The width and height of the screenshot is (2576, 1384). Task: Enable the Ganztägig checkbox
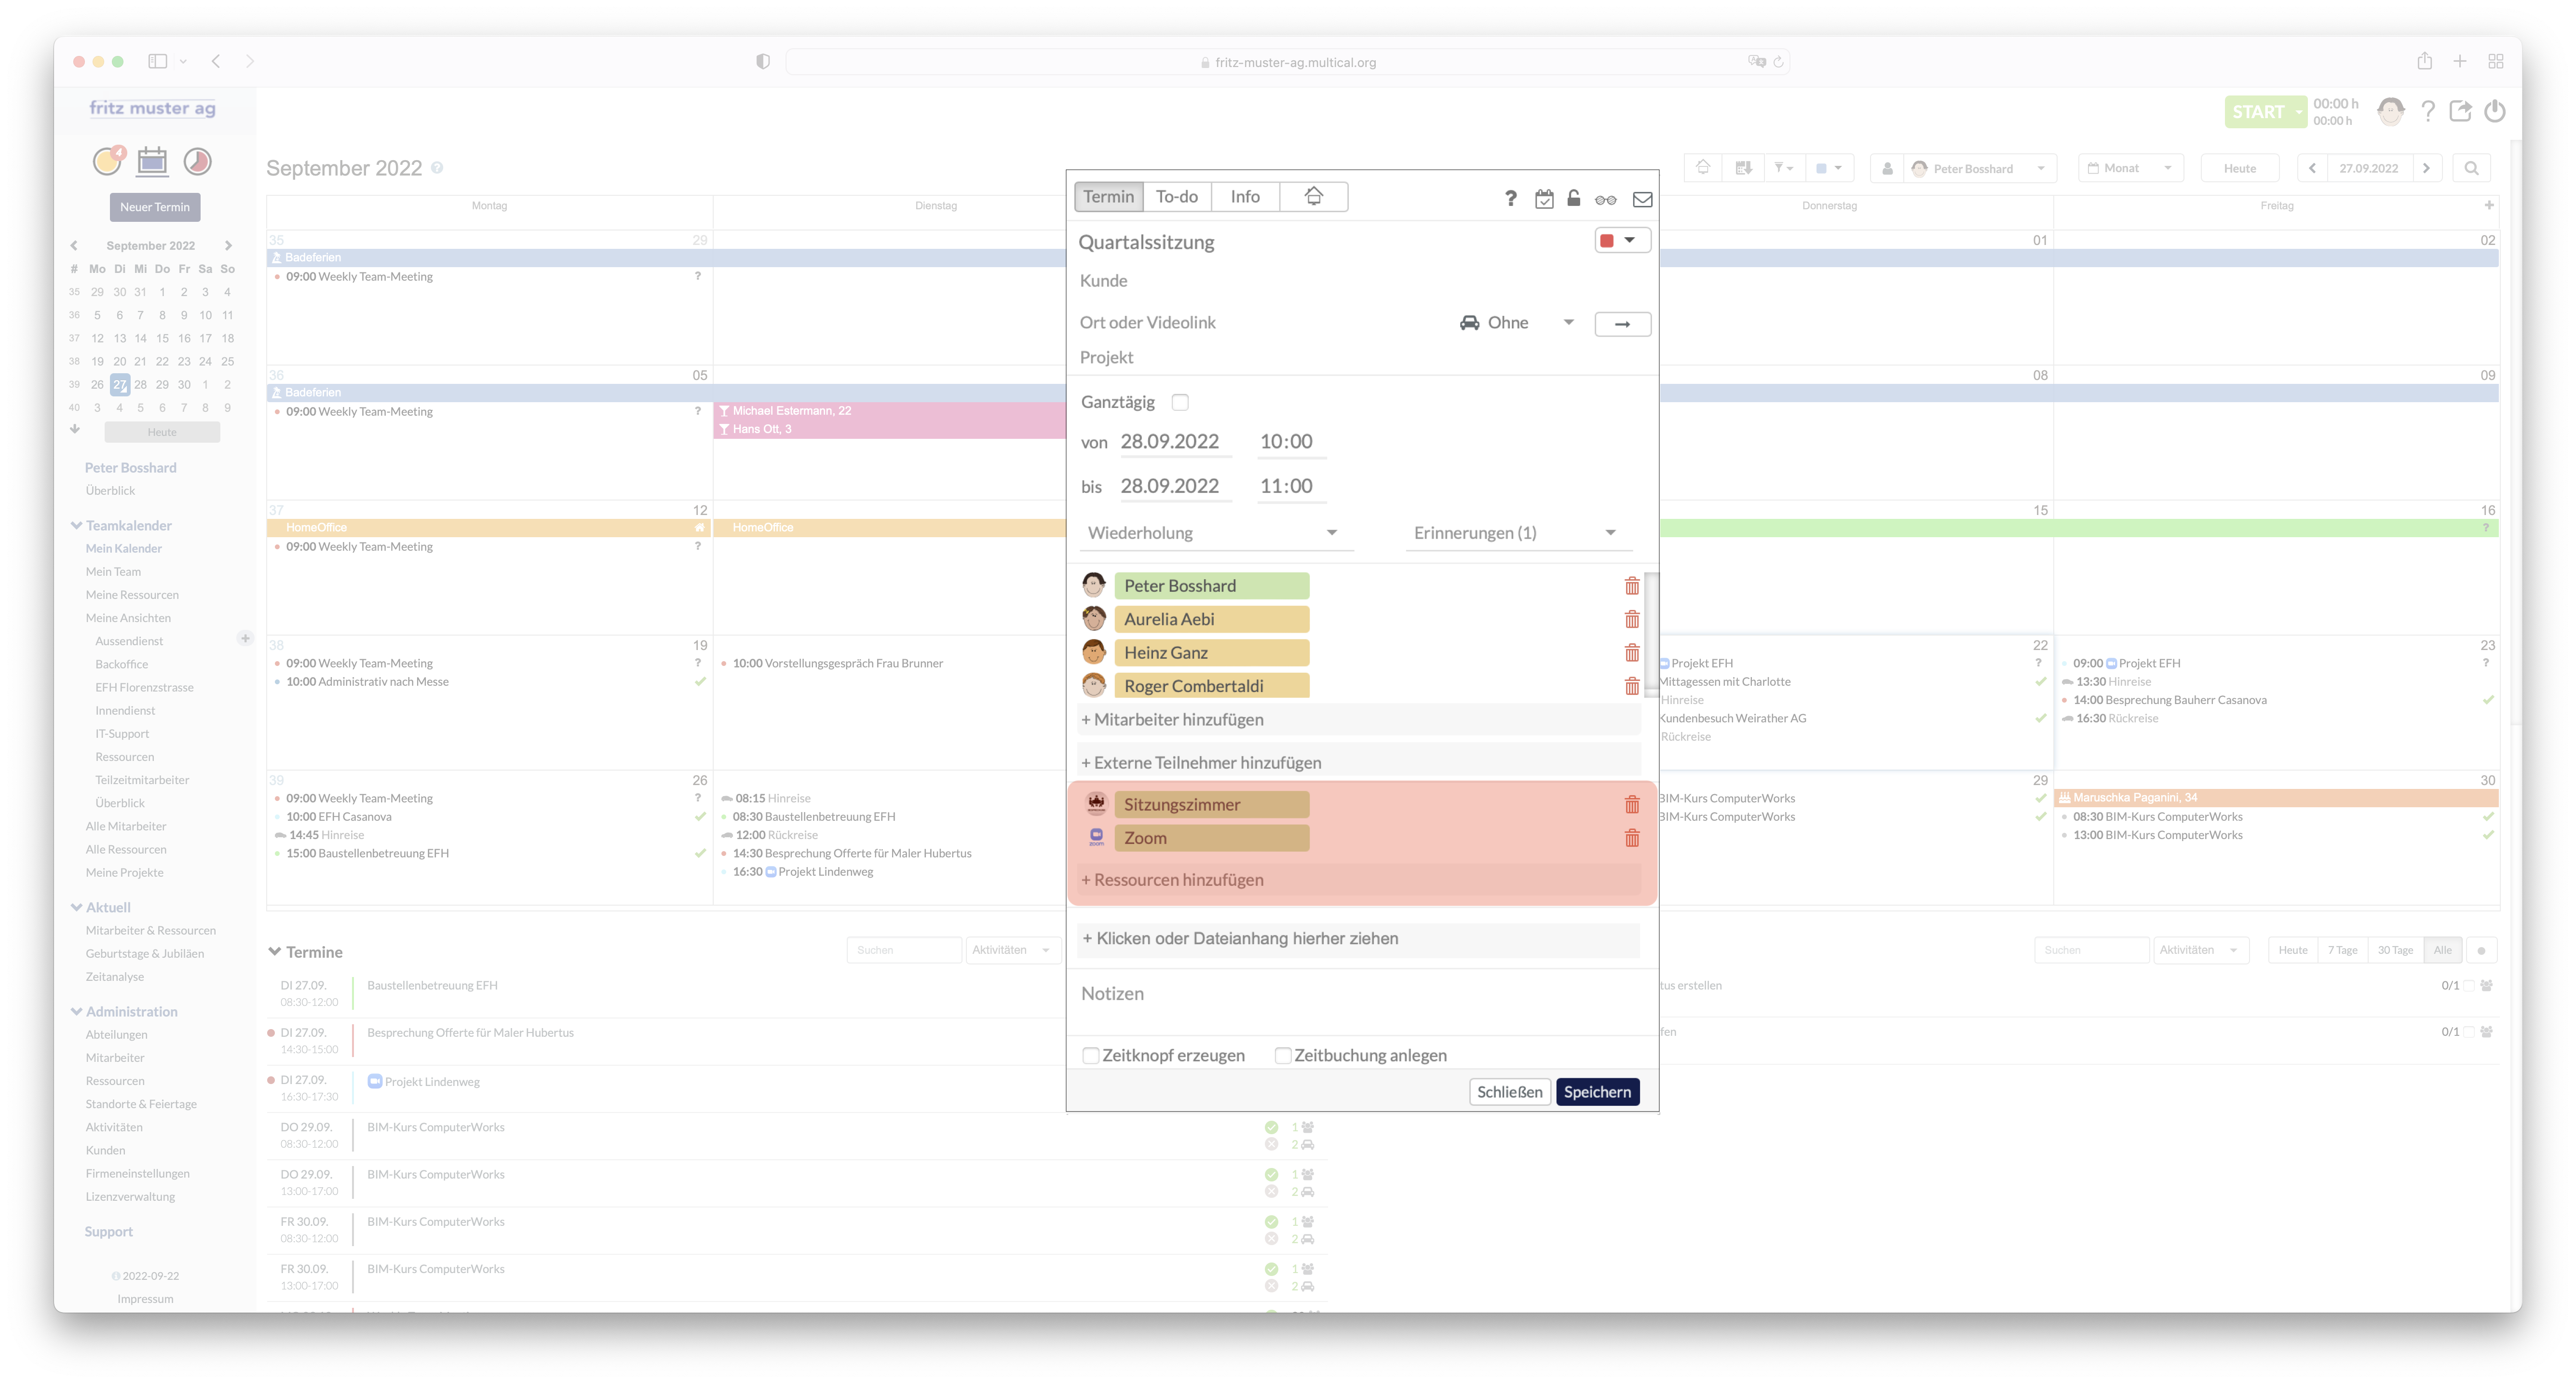tap(1180, 402)
